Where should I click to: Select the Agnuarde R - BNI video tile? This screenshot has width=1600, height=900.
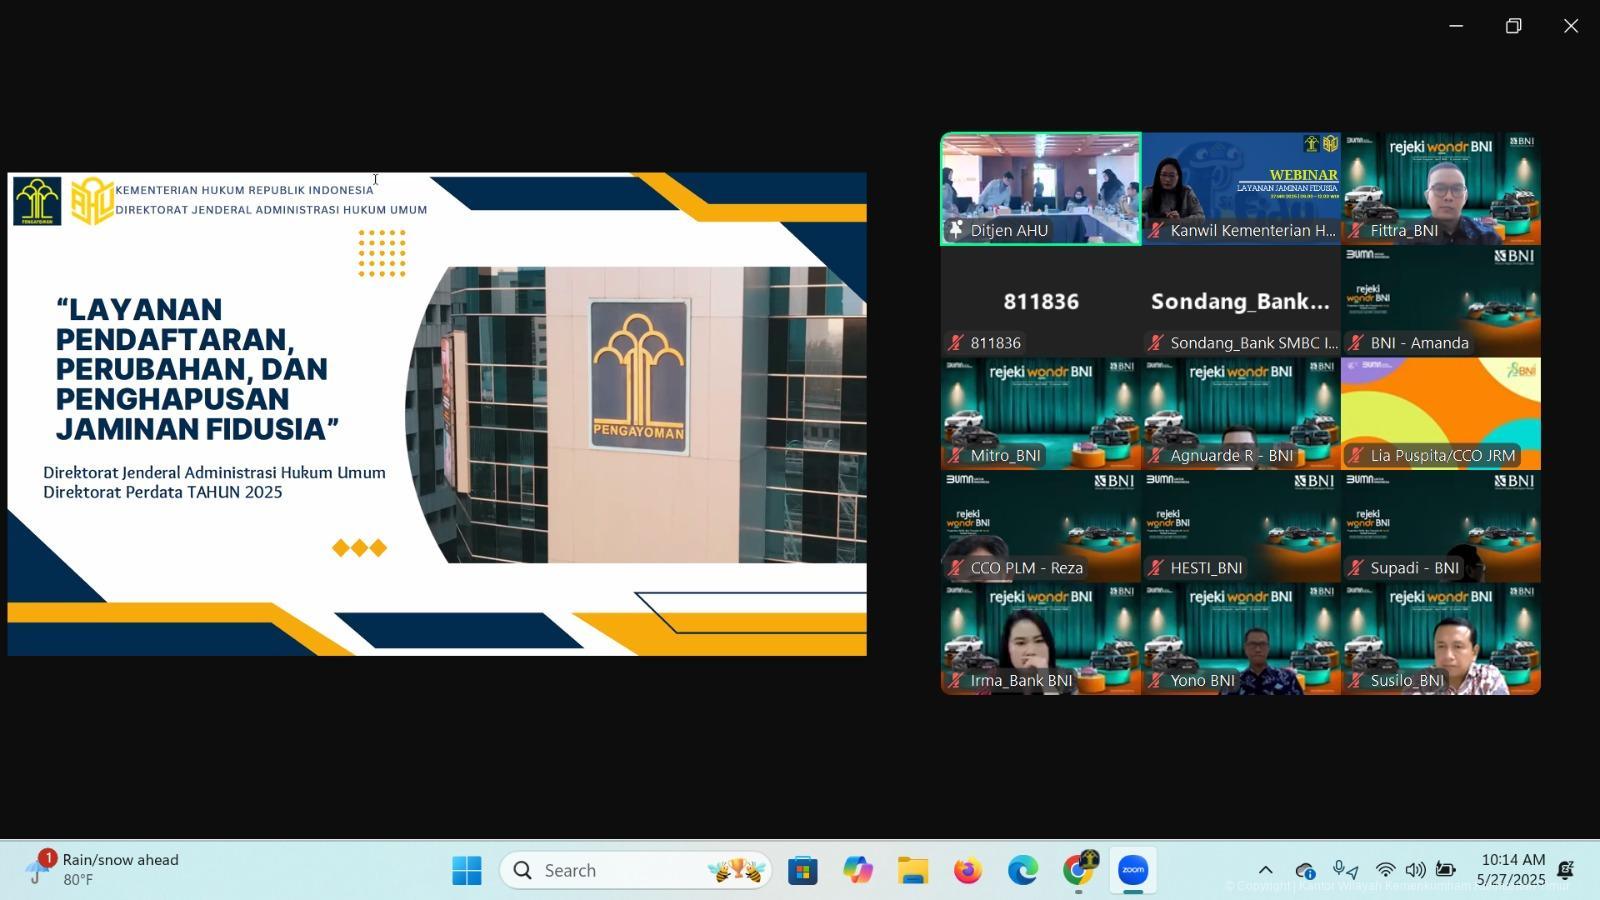coord(1241,414)
